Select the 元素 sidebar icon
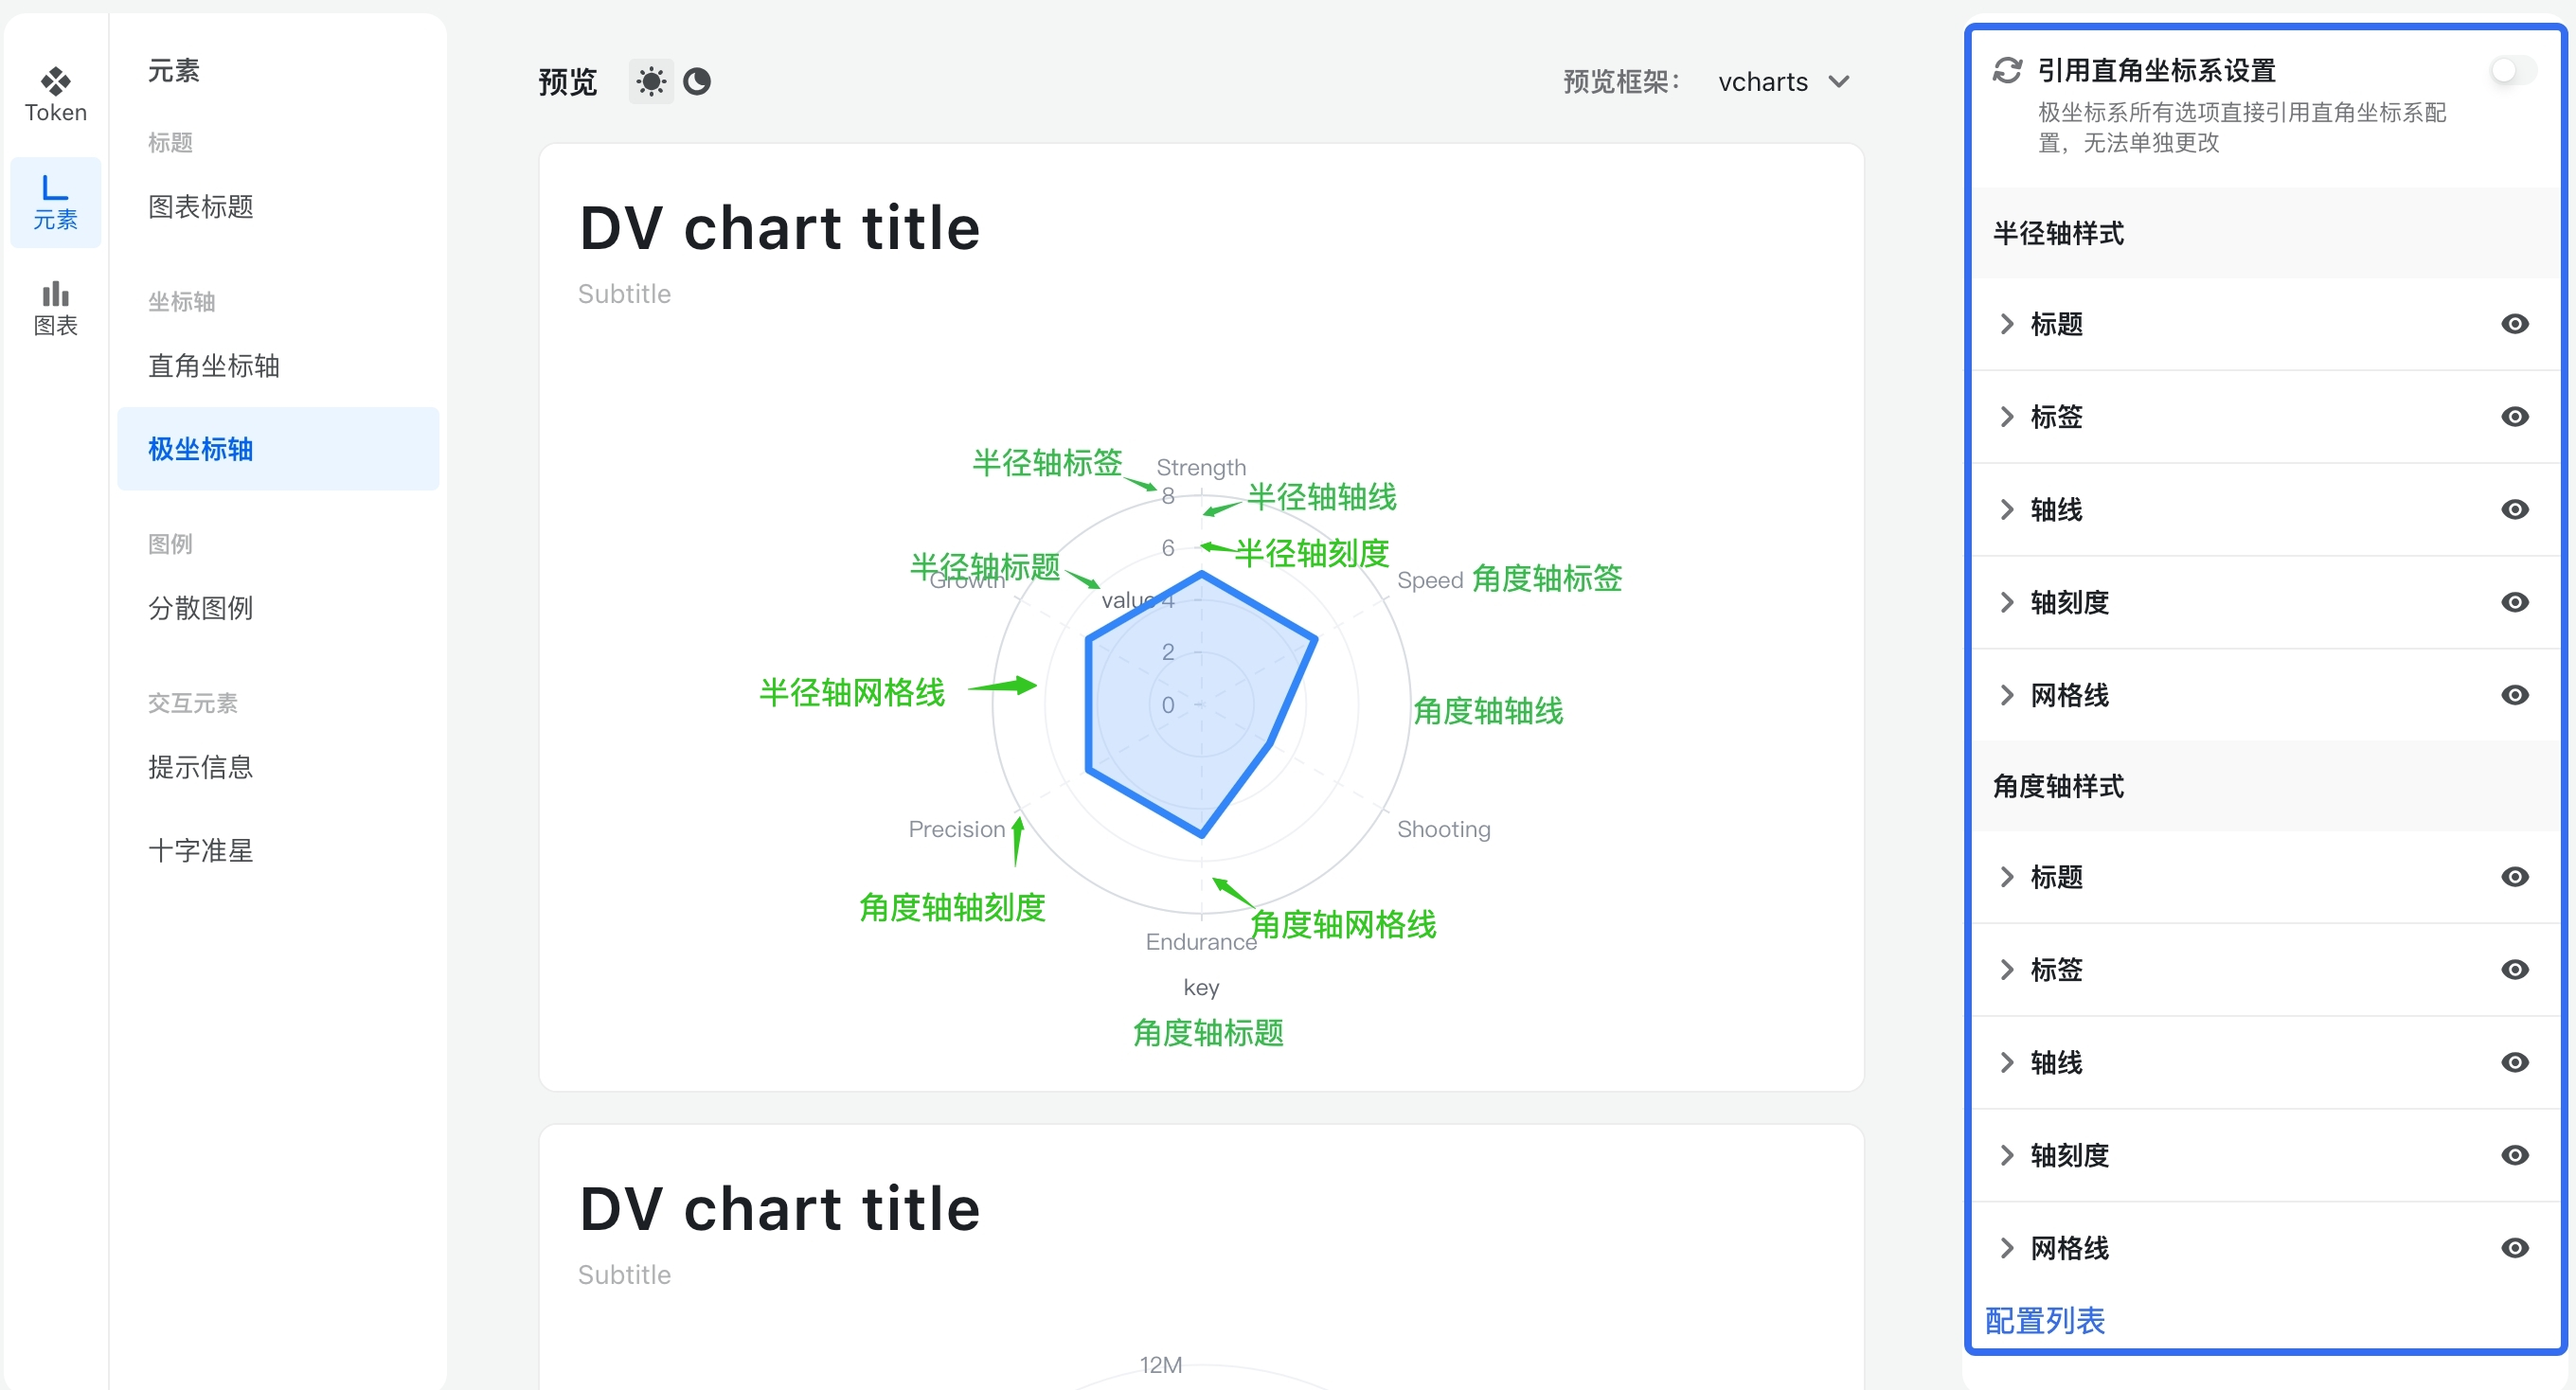The height and width of the screenshot is (1390, 2576). coord(56,201)
